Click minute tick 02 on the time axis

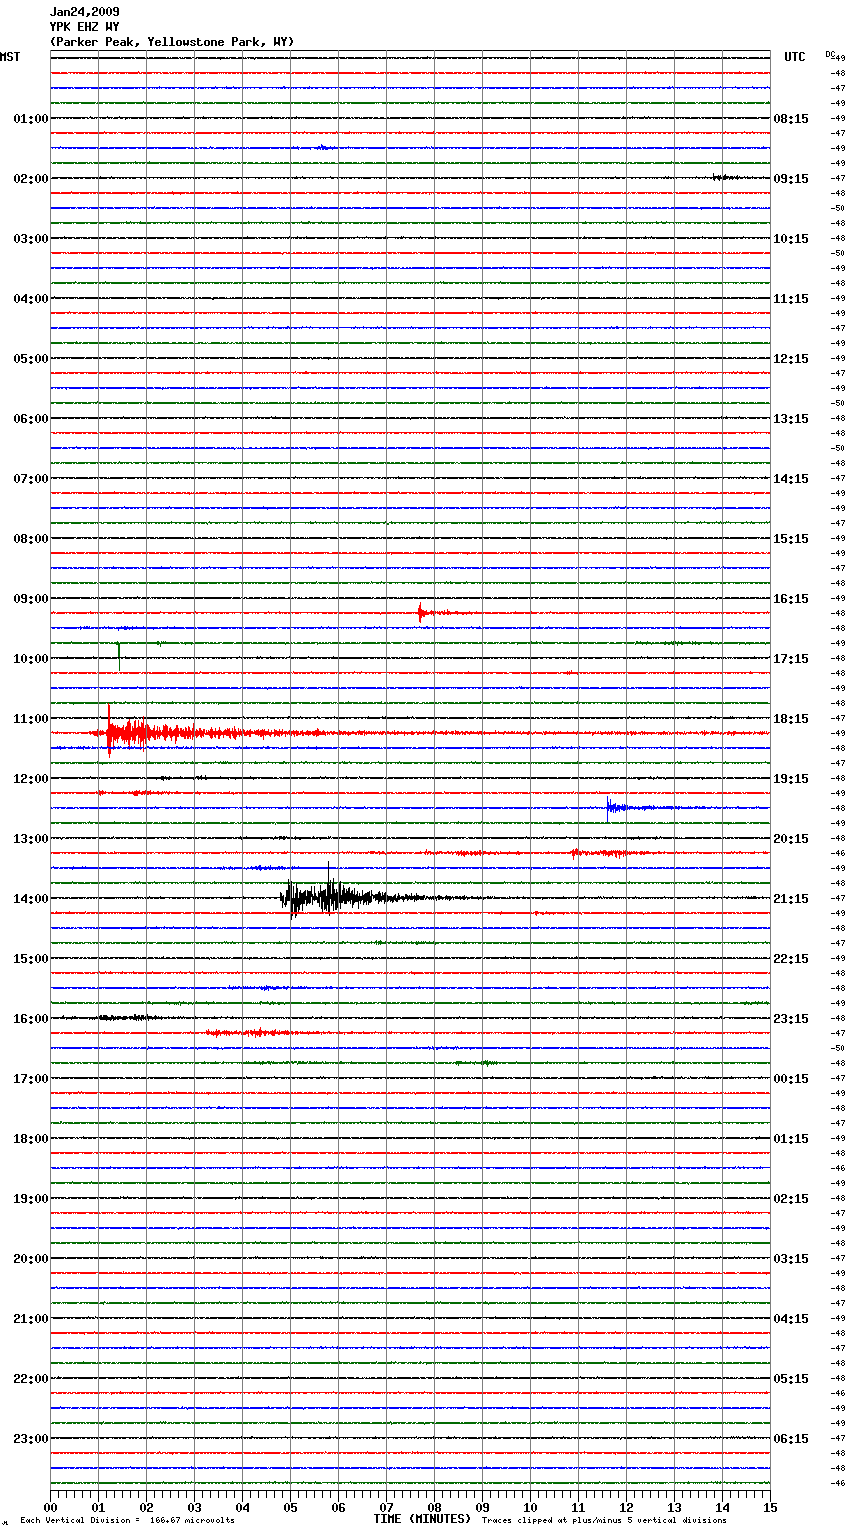pyautogui.click(x=146, y=1507)
